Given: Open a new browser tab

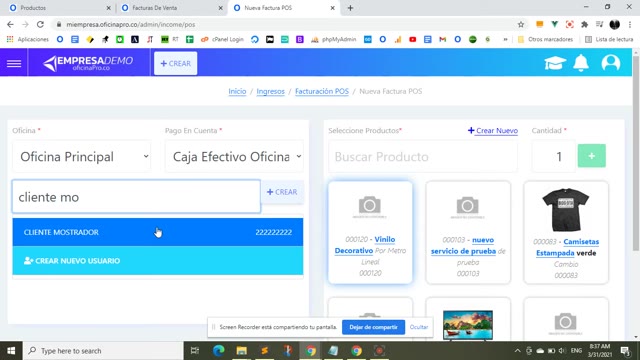Looking at the screenshot, I should pyautogui.click(x=350, y=8).
